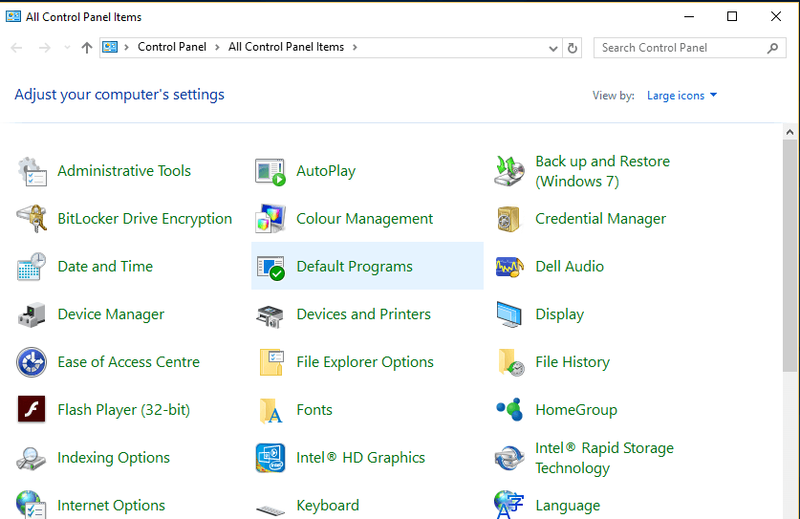Click the Device Manager icon
The image size is (800, 519).
pyautogui.click(x=32, y=314)
